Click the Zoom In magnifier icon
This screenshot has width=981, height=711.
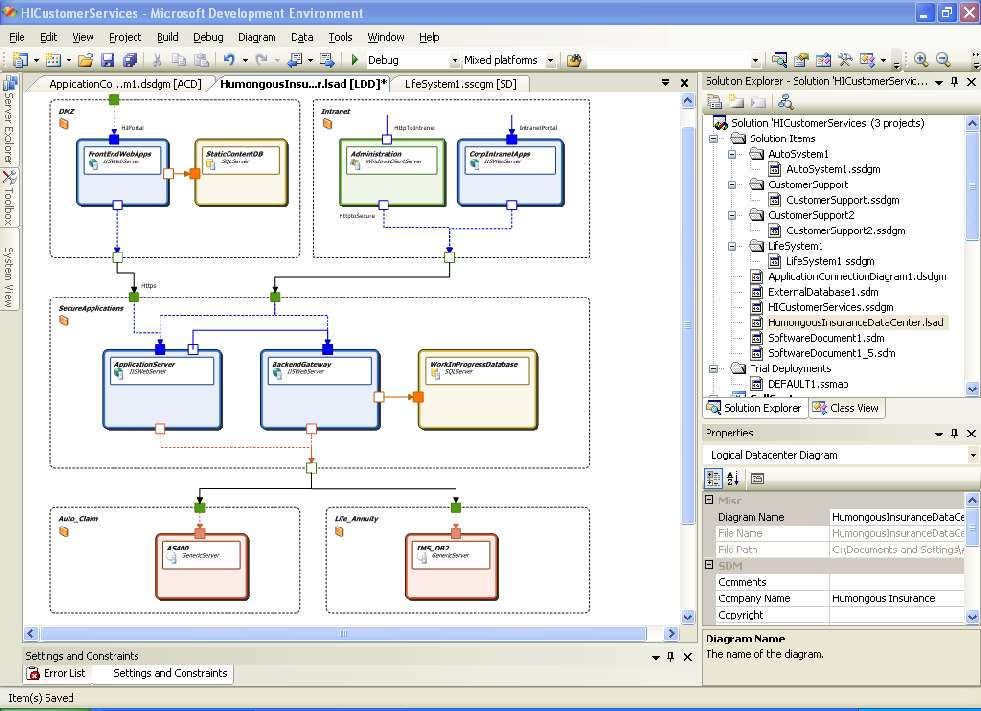pos(920,60)
